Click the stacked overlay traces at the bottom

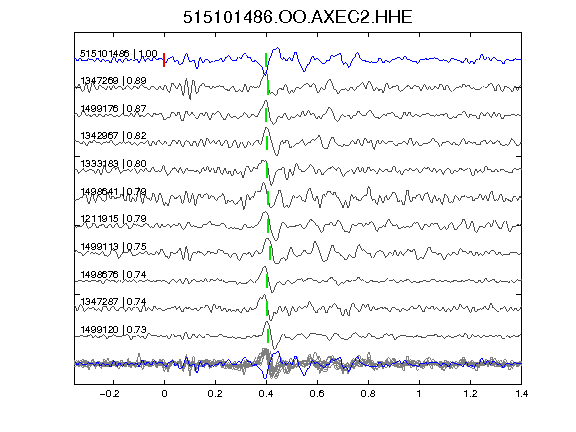click(298, 363)
